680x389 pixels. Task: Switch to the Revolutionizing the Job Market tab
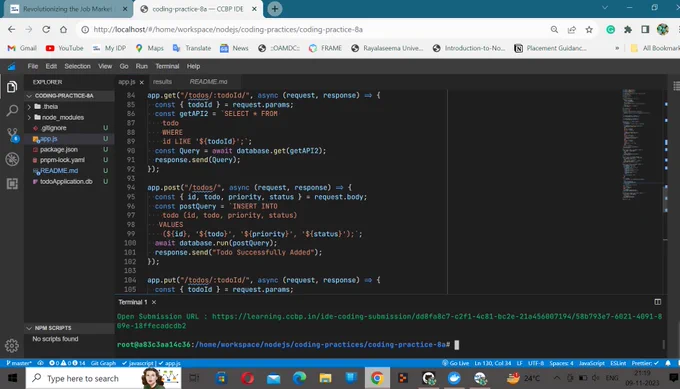pyautogui.click(x=67, y=9)
